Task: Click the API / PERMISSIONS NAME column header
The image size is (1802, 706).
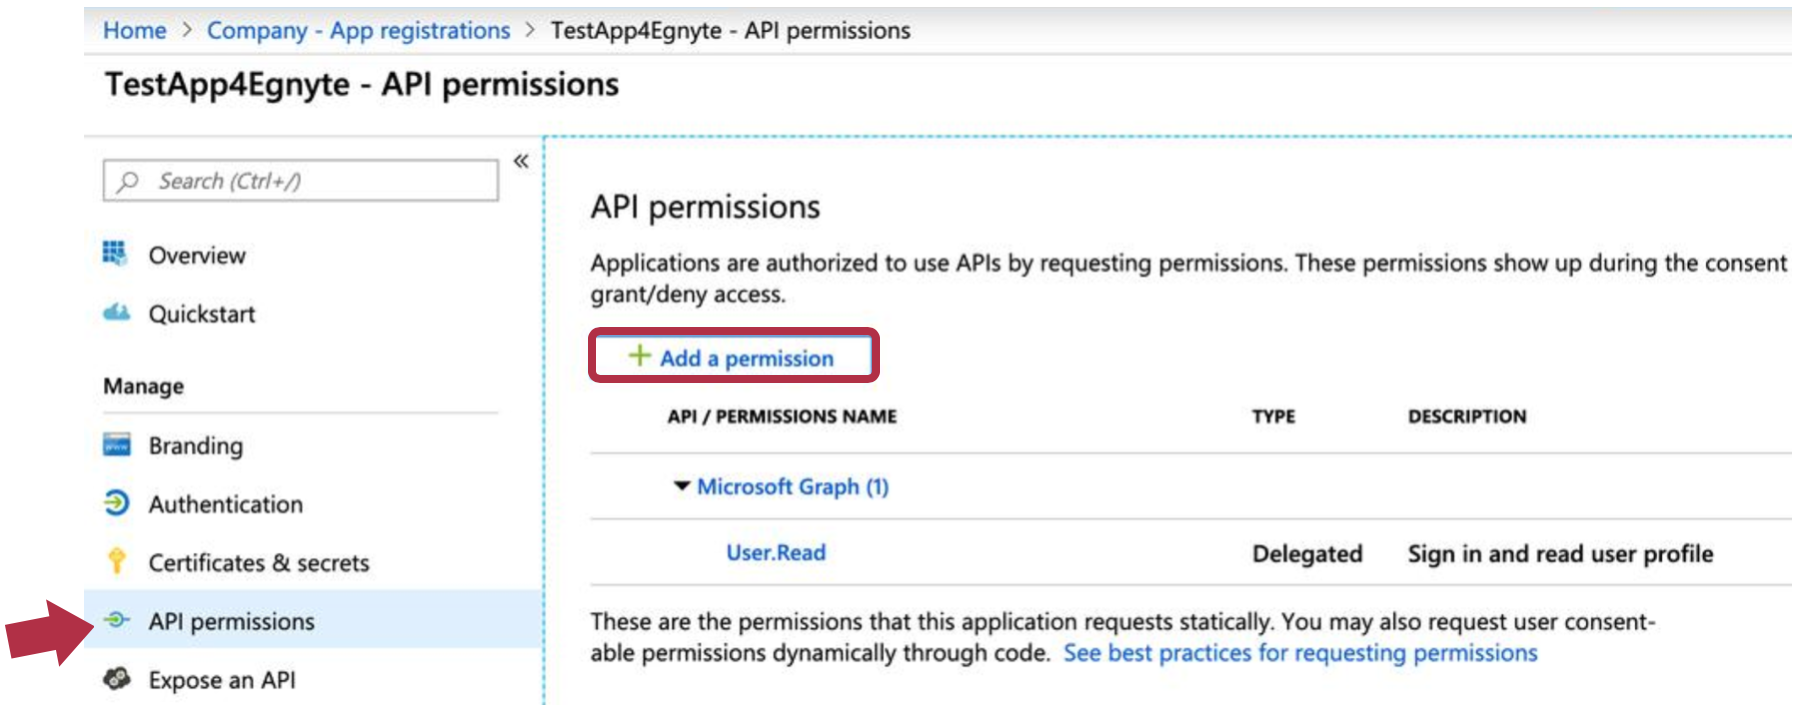Action: (x=782, y=416)
